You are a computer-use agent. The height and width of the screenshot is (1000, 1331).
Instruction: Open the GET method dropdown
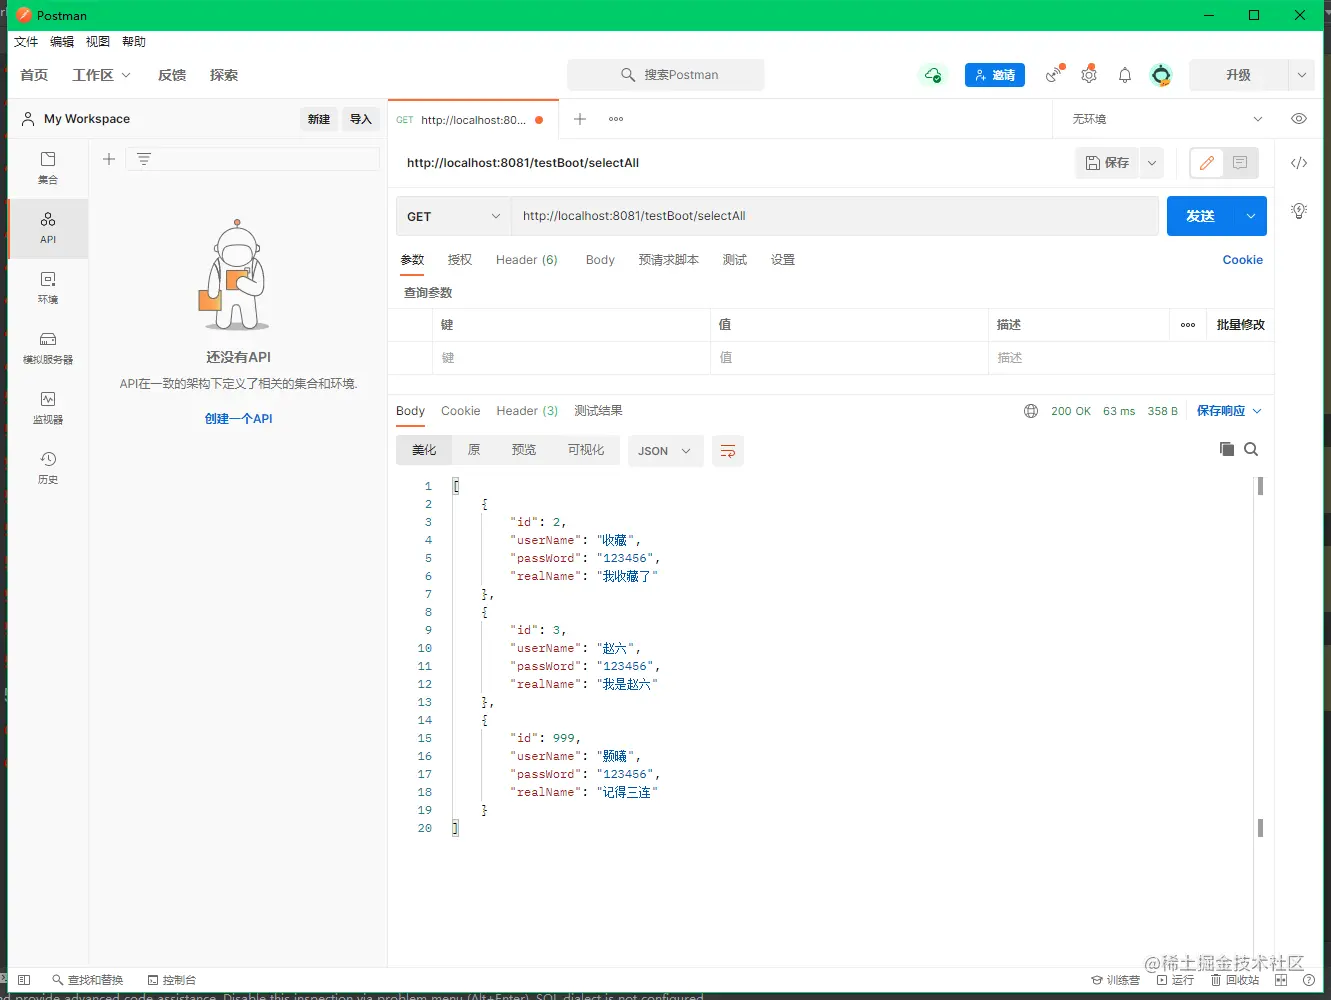point(454,216)
